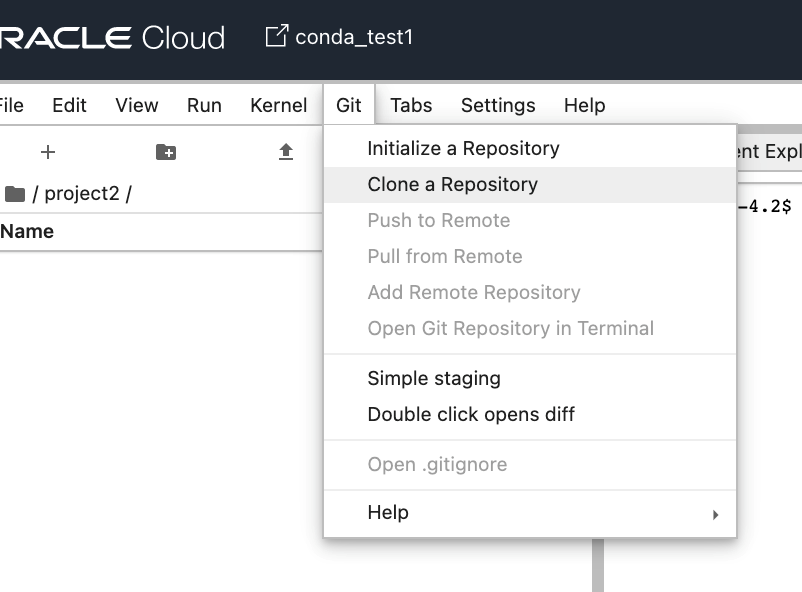Click the new launcher plus icon
This screenshot has height=592, width=802.
pos(48,152)
